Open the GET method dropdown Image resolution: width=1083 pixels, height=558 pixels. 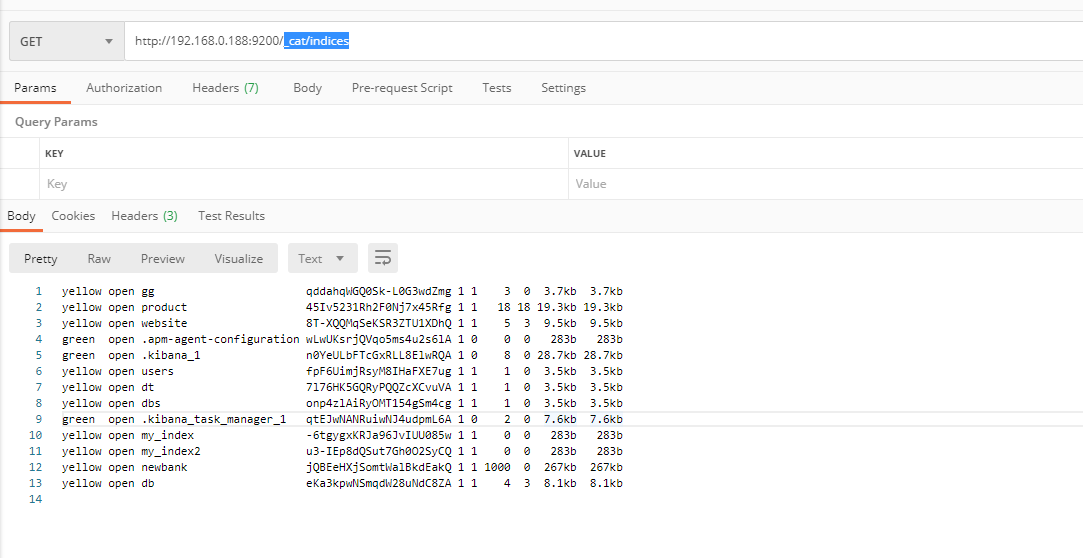(x=66, y=41)
